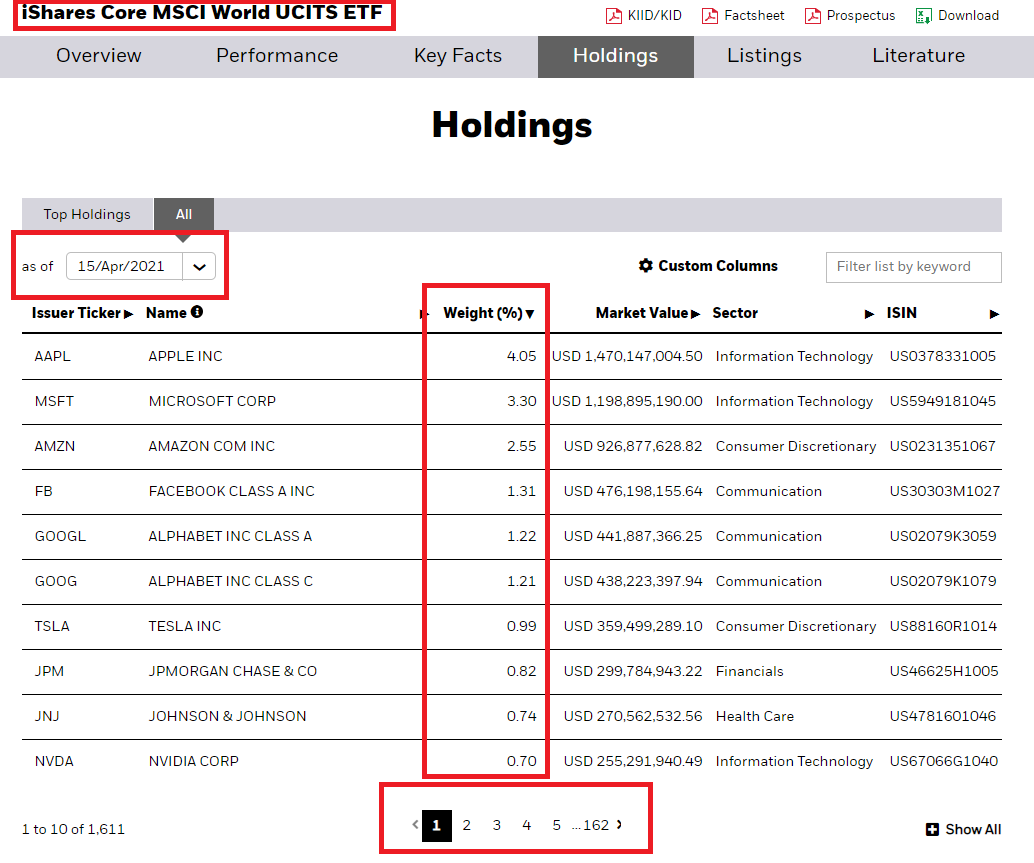Click the Show All plus icon
This screenshot has height=863, width=1034.
(932, 829)
